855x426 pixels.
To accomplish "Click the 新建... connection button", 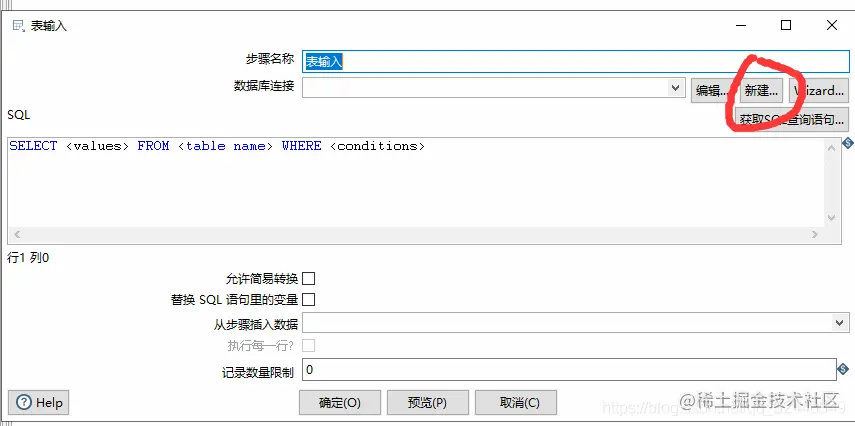I will (x=761, y=91).
